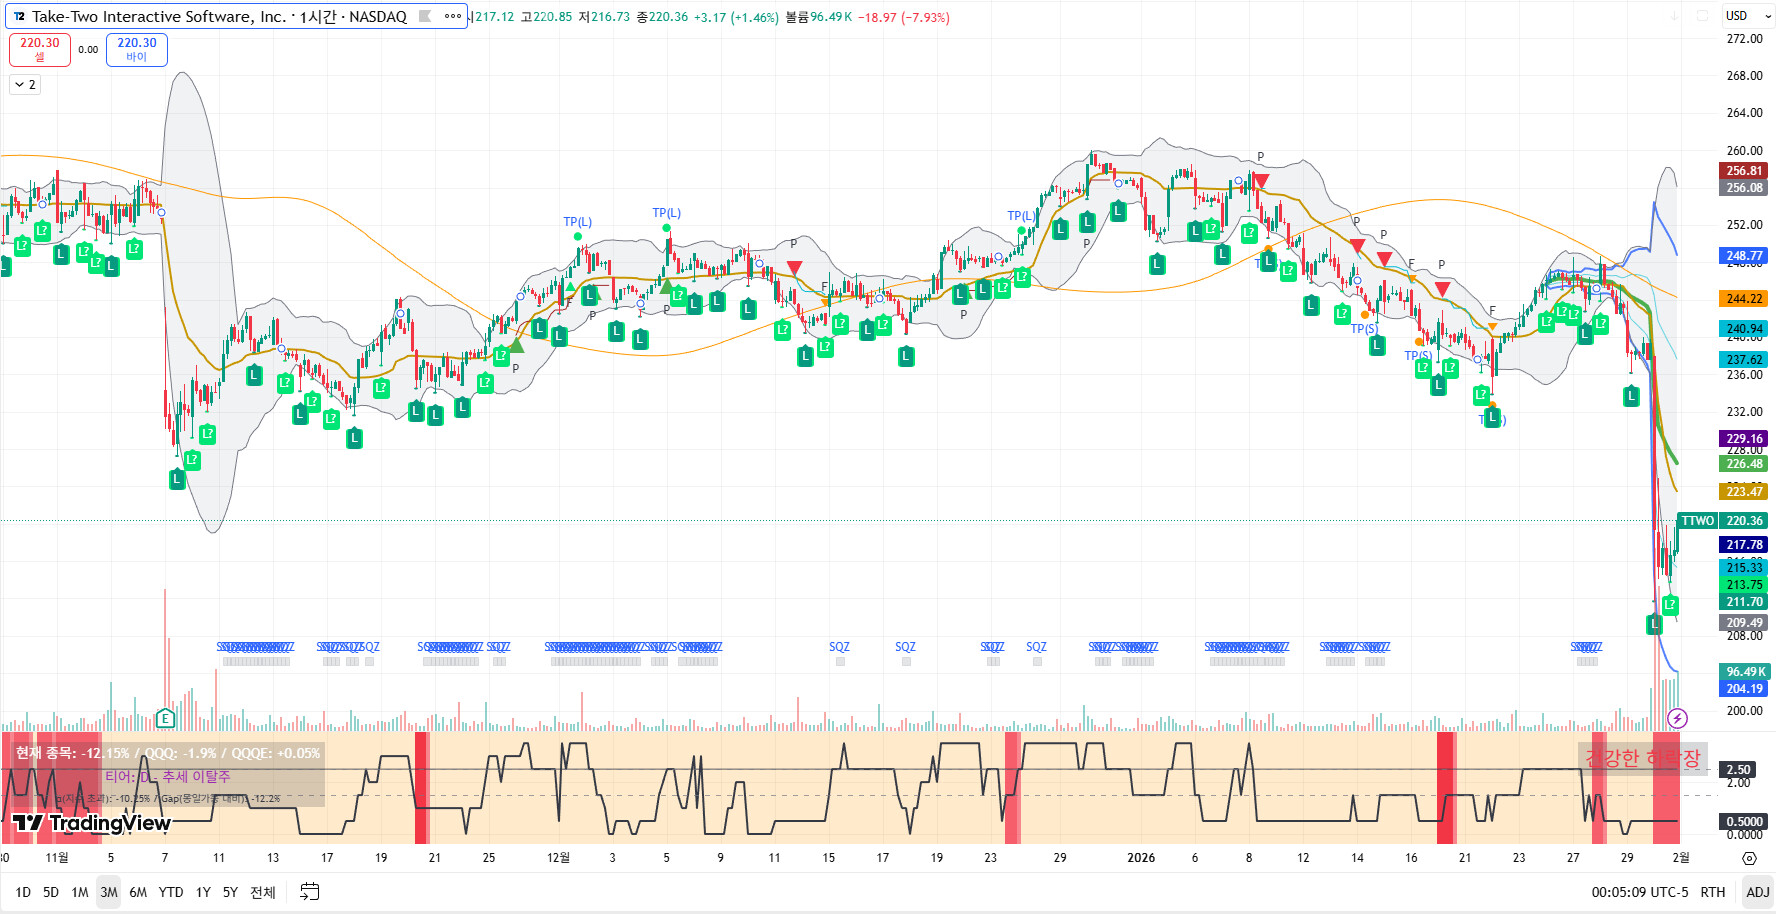
Task: Open the time axis settings gear
Action: 1749,858
